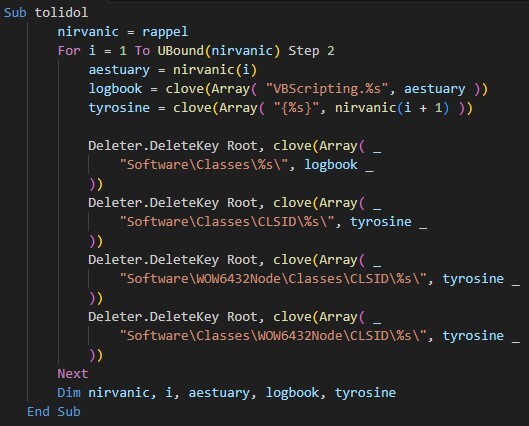
Task: Click the procedure name "tolidol"
Action: [61, 13]
